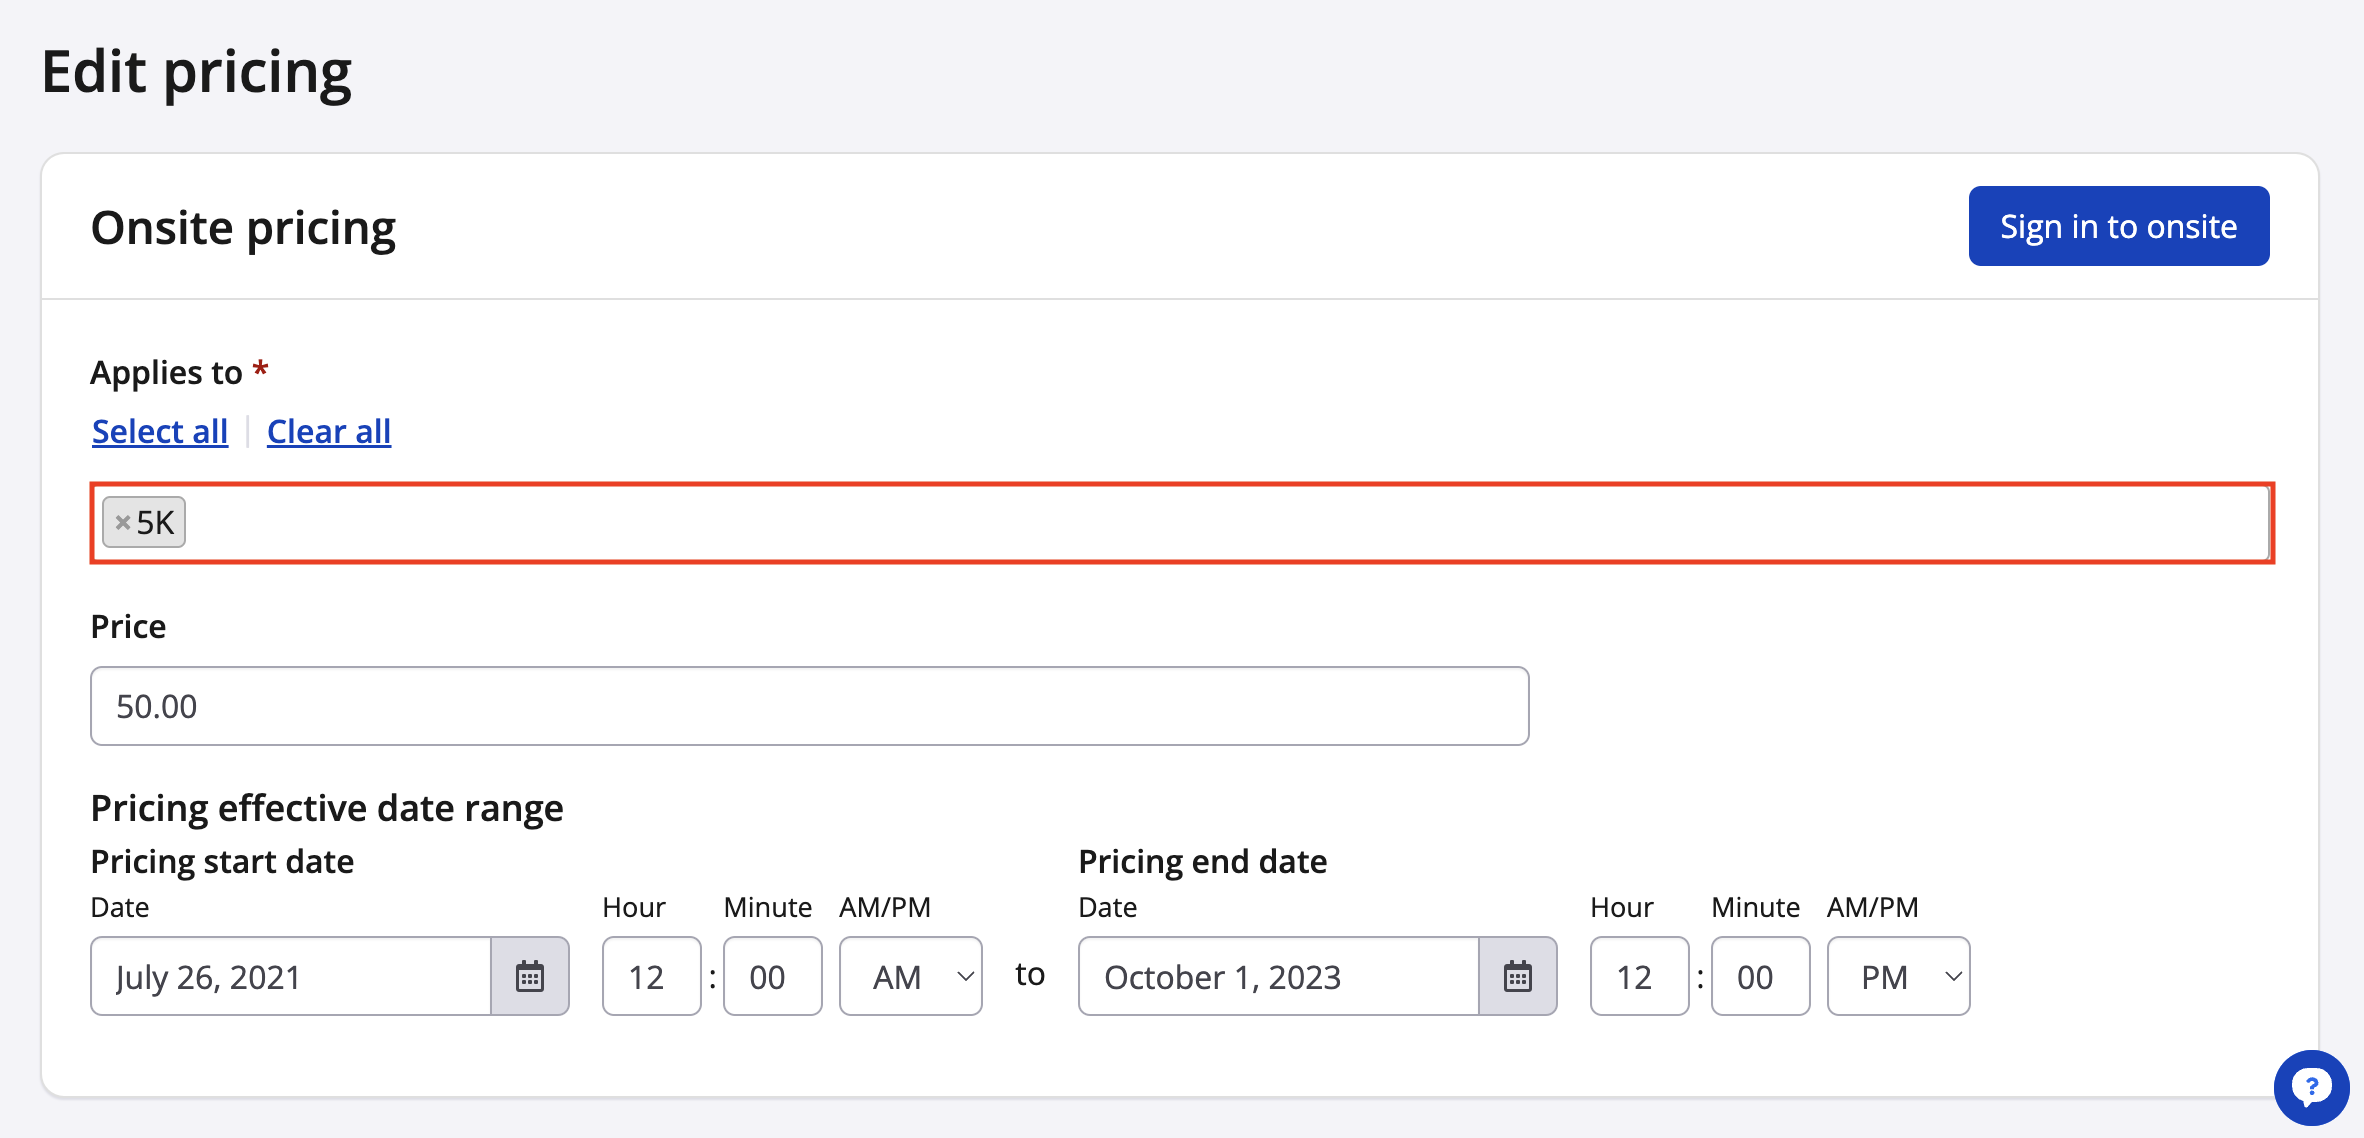Screen dimensions: 2364x1138
Task: Click the start date field July 26, 2021
Action: tap(290, 976)
